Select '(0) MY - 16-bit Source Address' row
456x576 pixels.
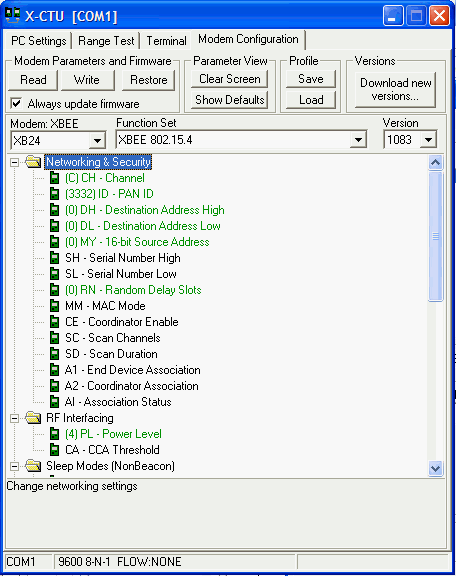point(137,242)
